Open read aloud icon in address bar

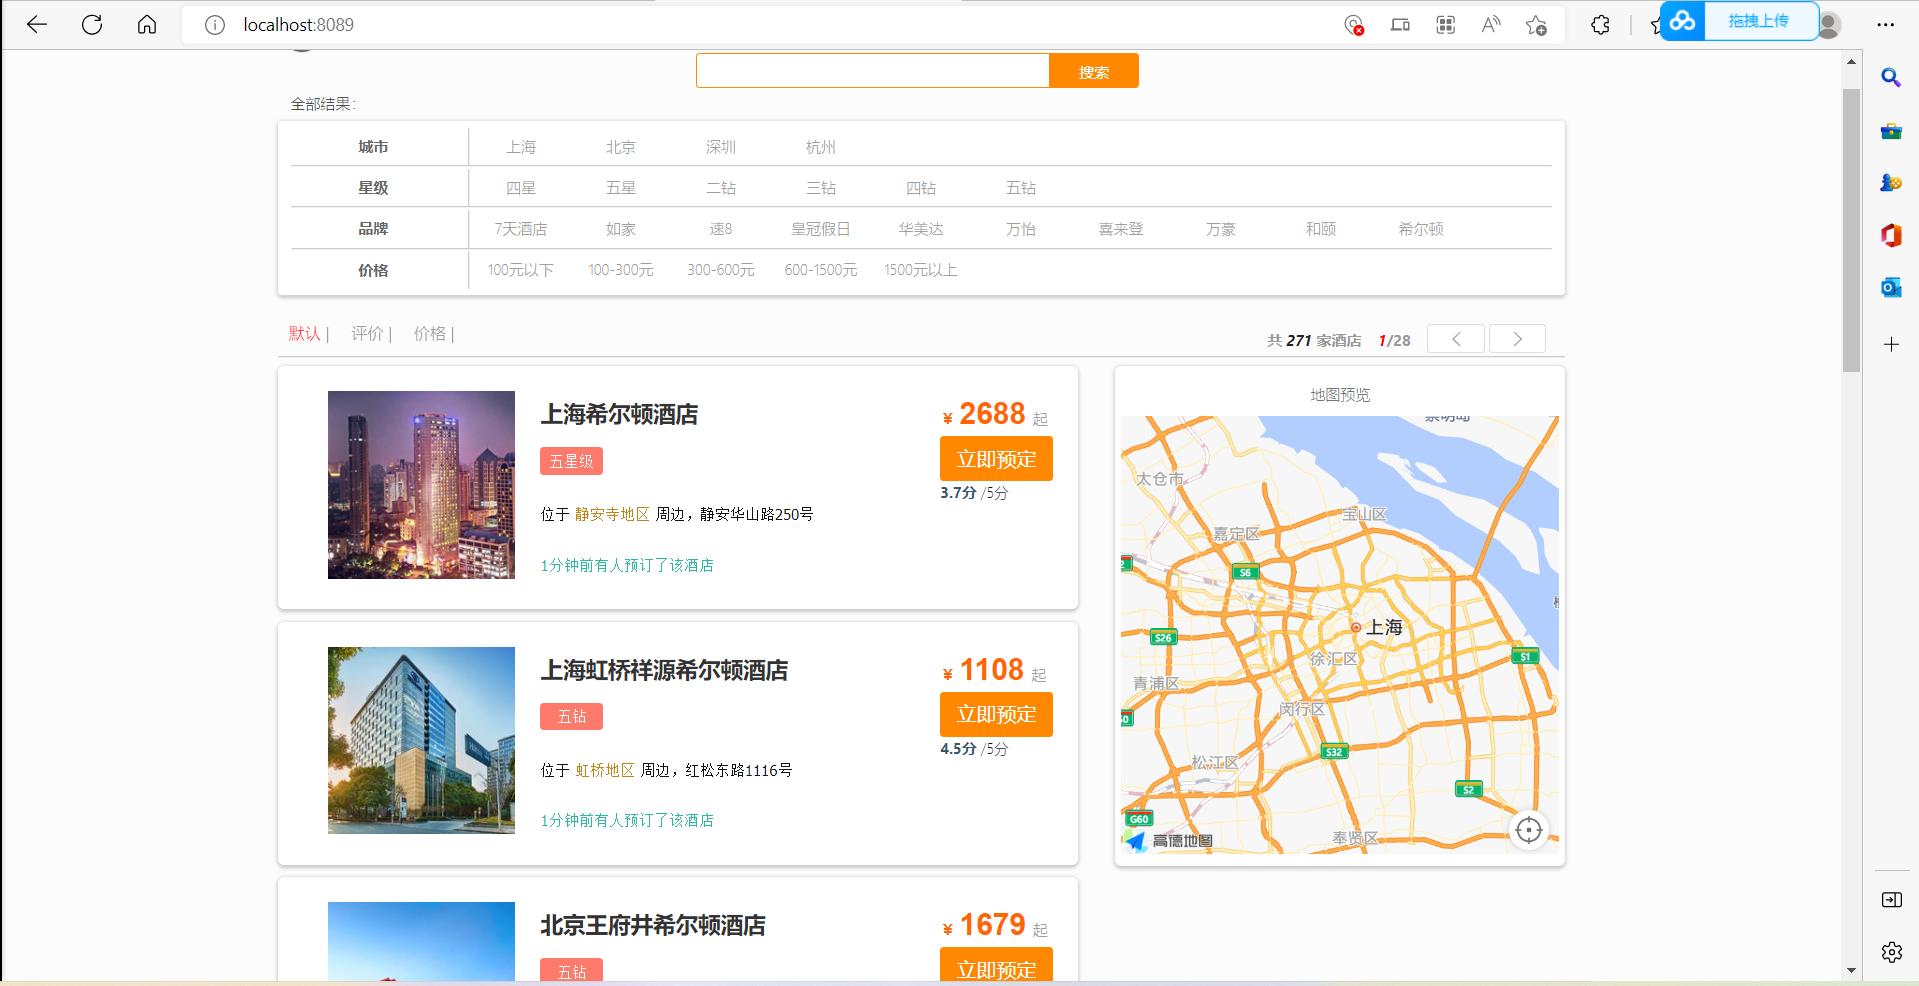1491,25
